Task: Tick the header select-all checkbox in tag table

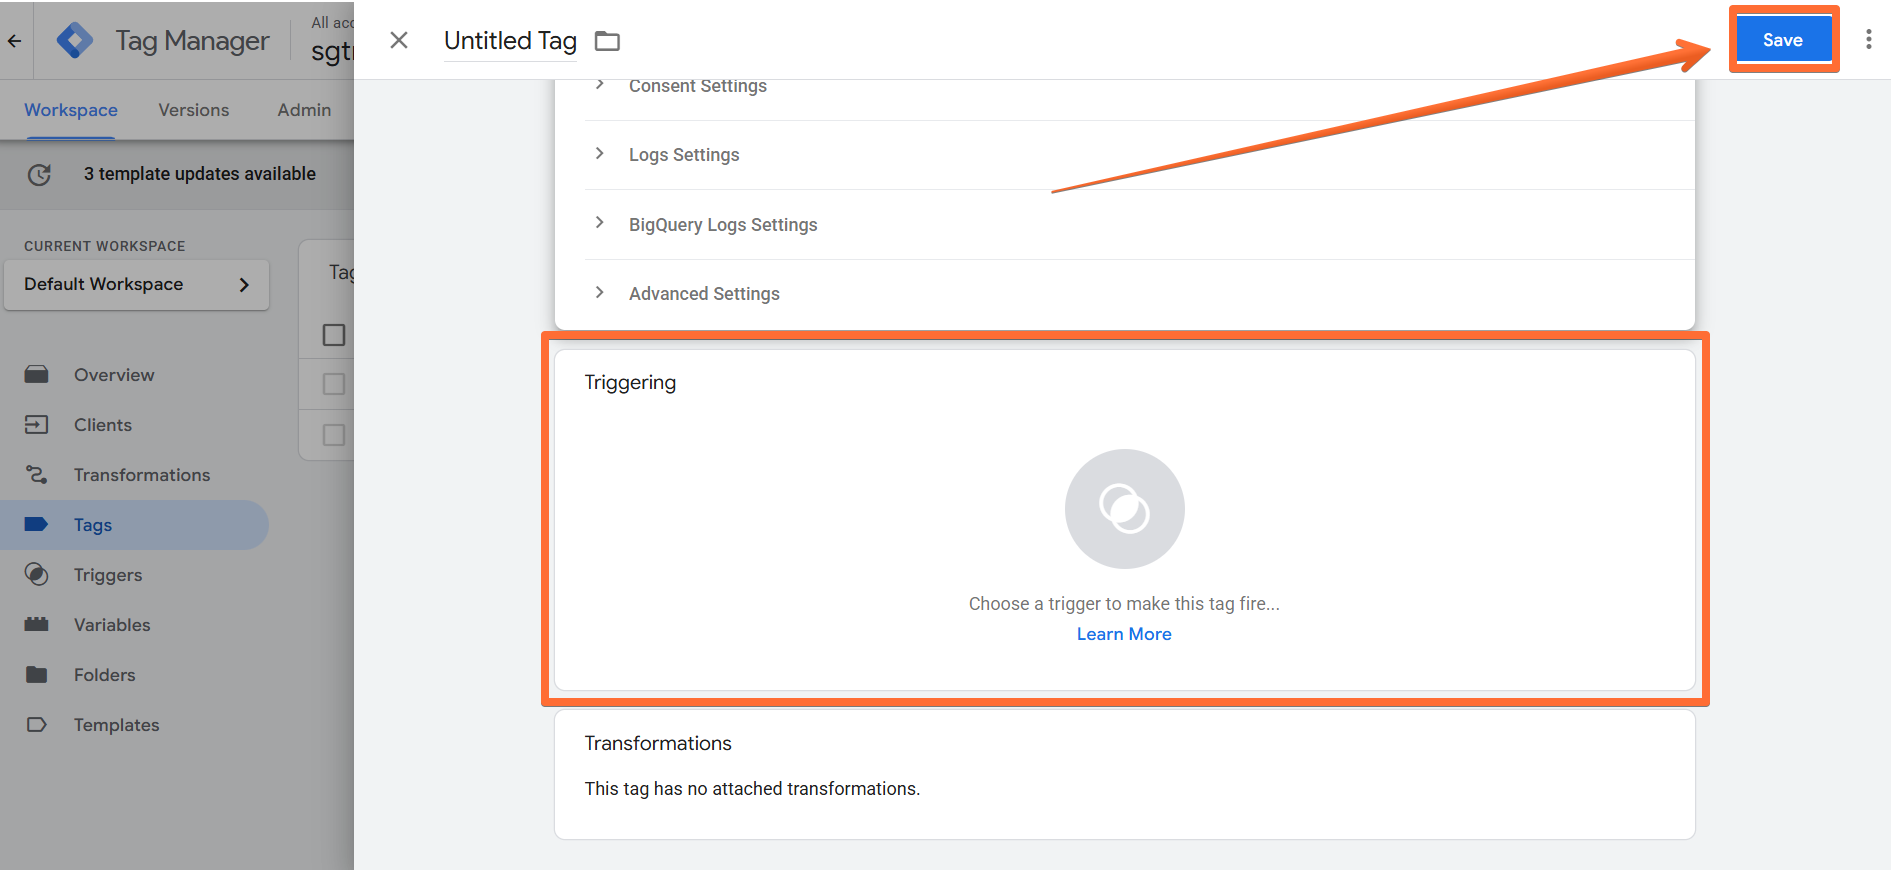Action: (x=334, y=335)
